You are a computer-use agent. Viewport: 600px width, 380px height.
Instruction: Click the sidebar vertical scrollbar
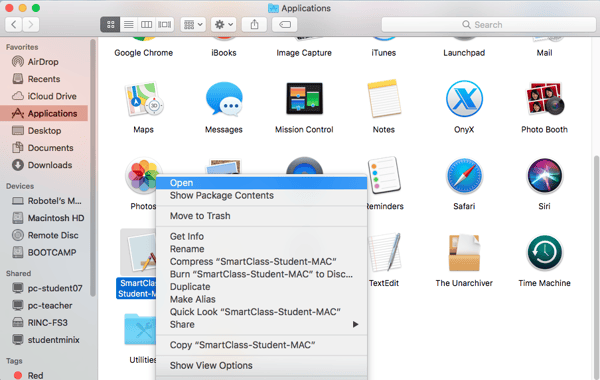pyautogui.click(x=93, y=167)
